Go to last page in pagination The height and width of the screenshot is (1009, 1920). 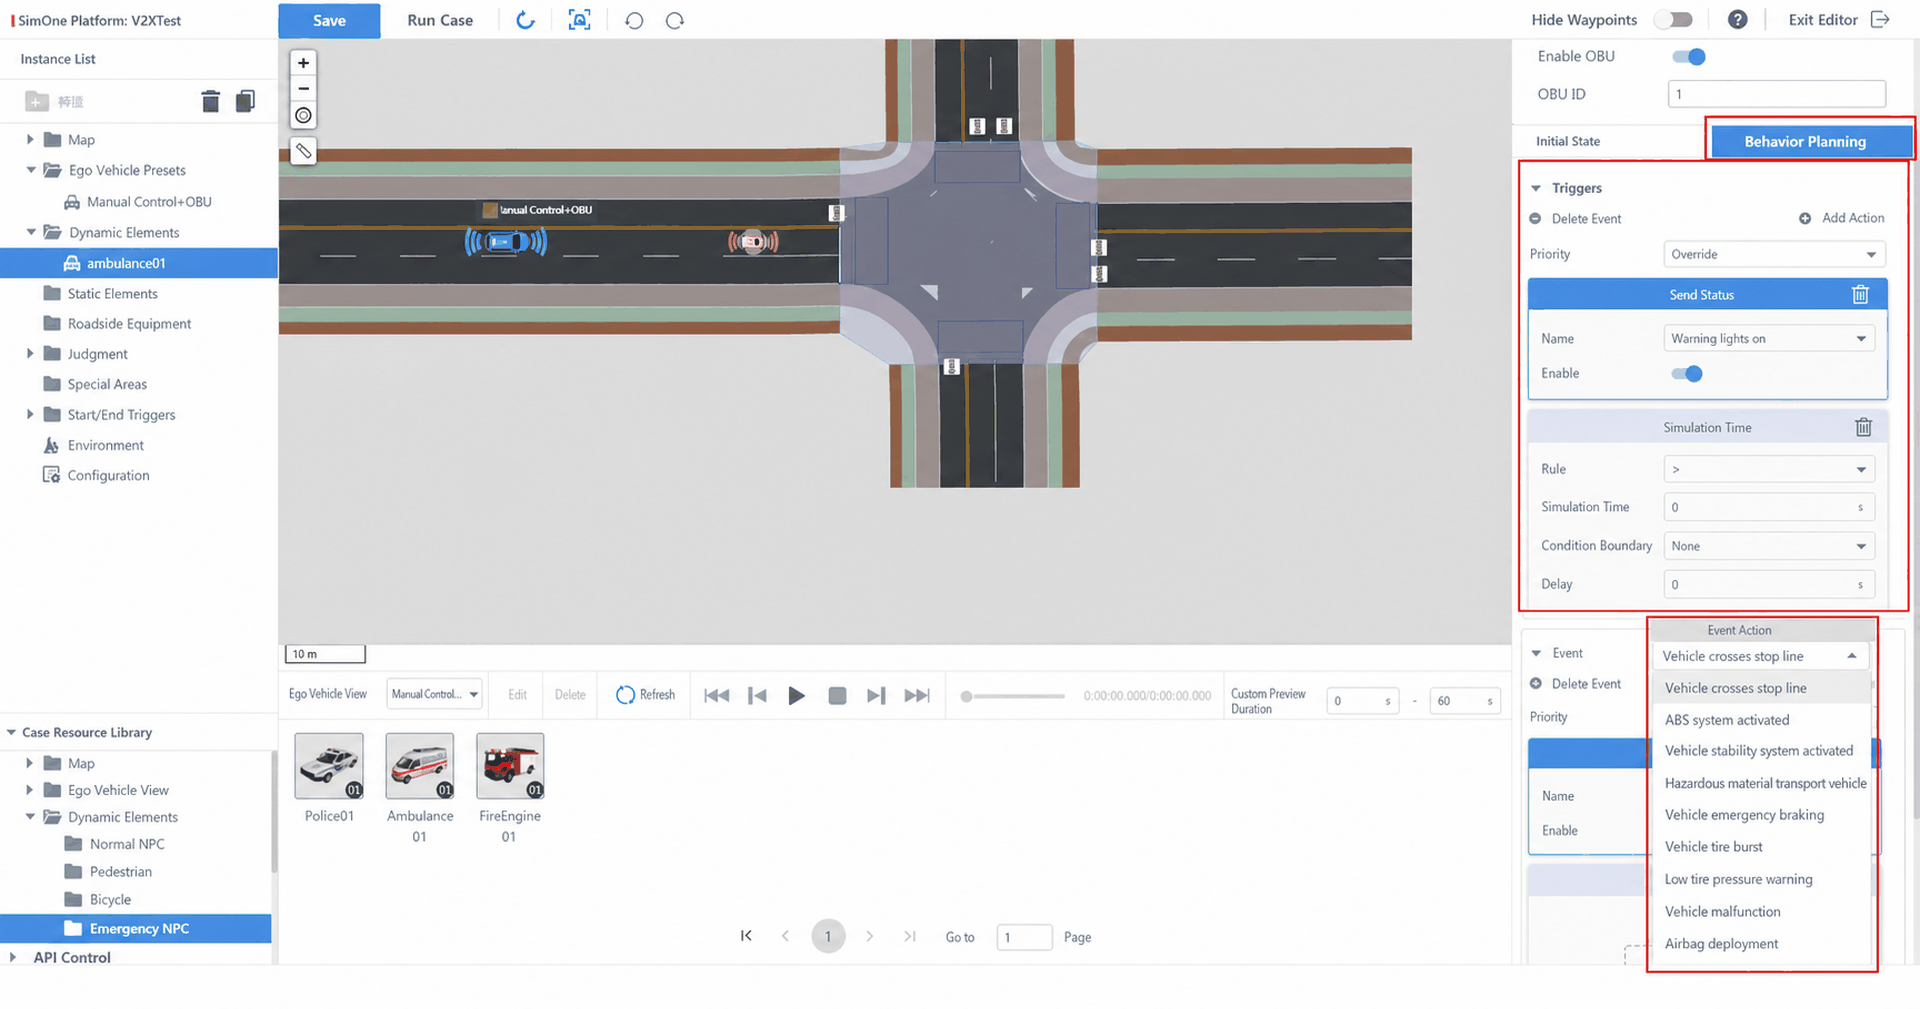coord(909,936)
